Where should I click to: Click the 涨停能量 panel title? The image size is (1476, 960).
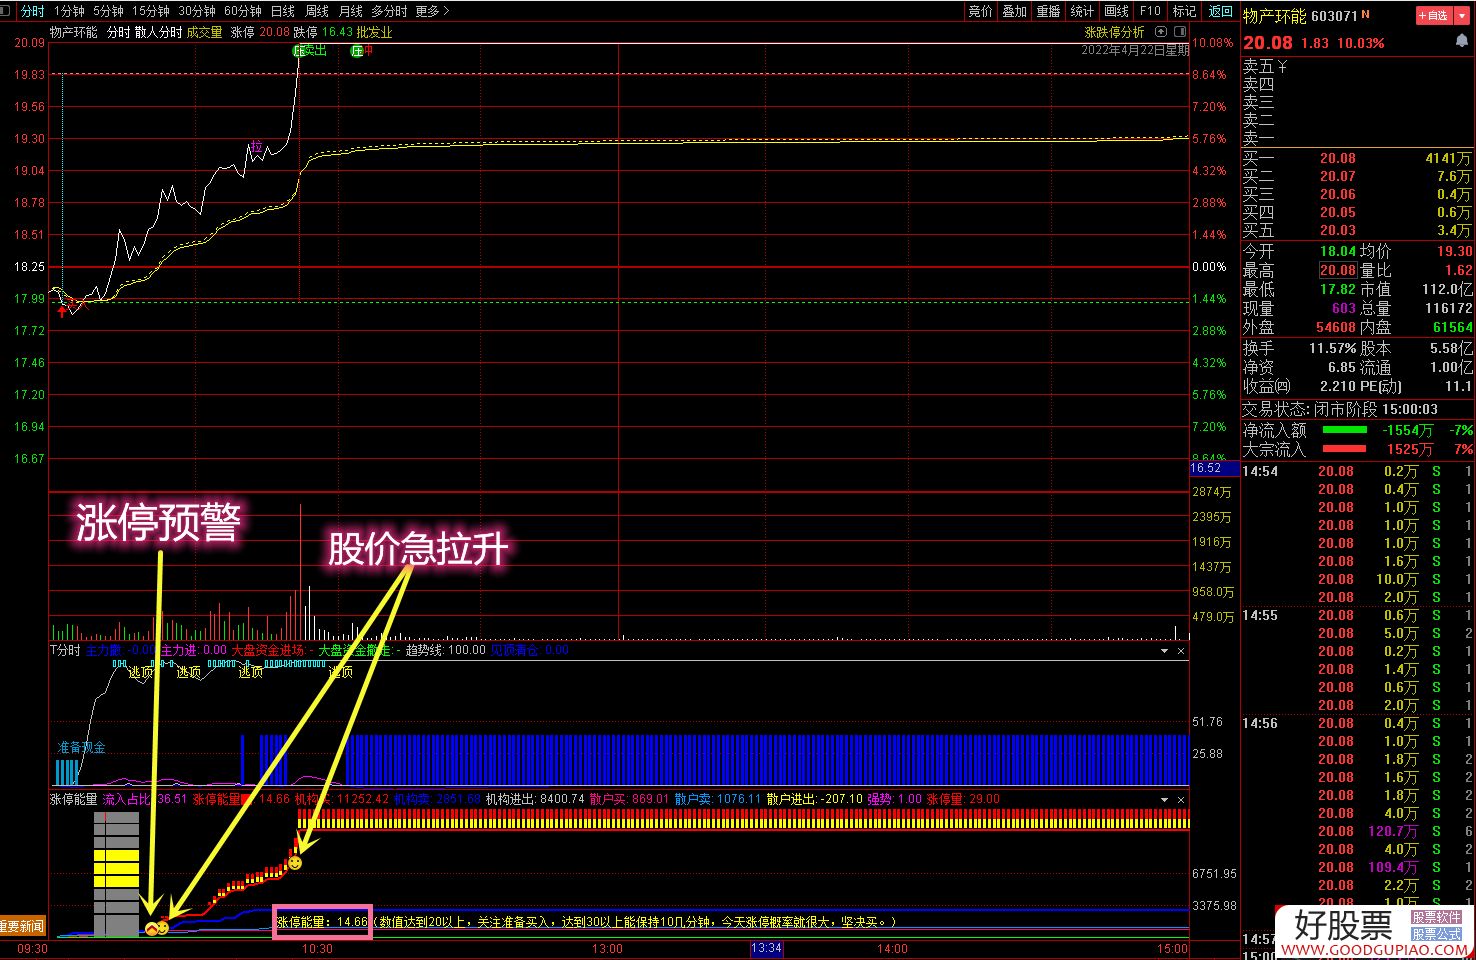(x=74, y=799)
